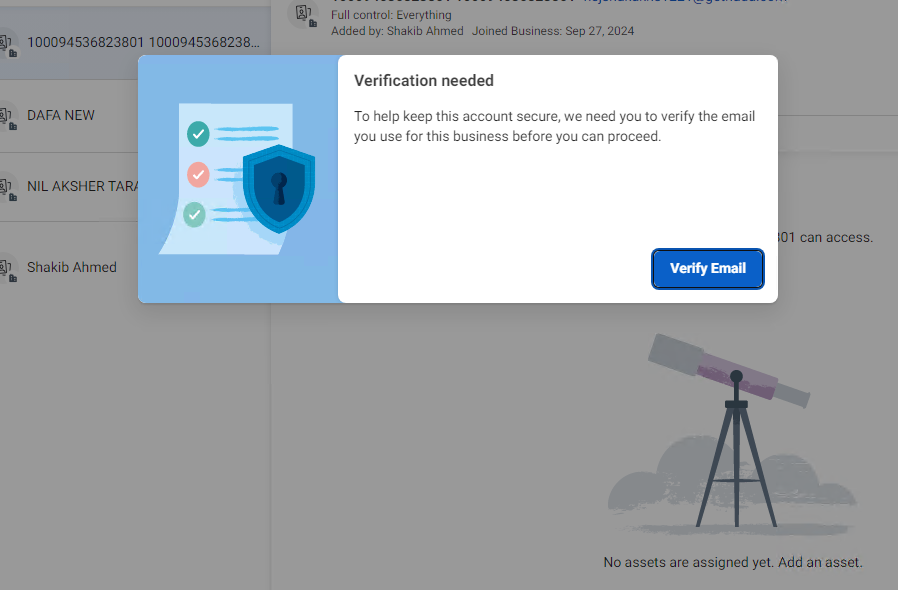Image resolution: width=898 pixels, height=590 pixels.
Task: Click the "Full control: Everything" label
Action: 391,16
